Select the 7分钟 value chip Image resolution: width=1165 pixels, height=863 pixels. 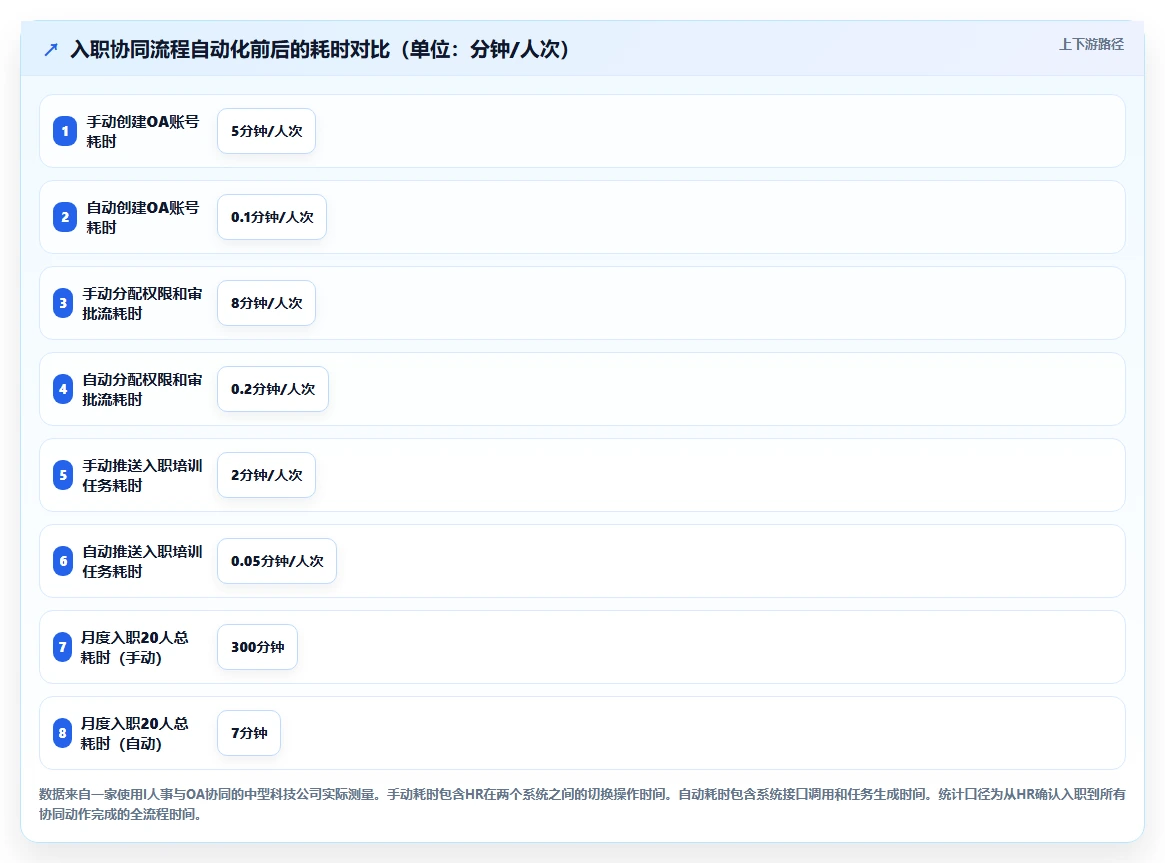click(249, 734)
